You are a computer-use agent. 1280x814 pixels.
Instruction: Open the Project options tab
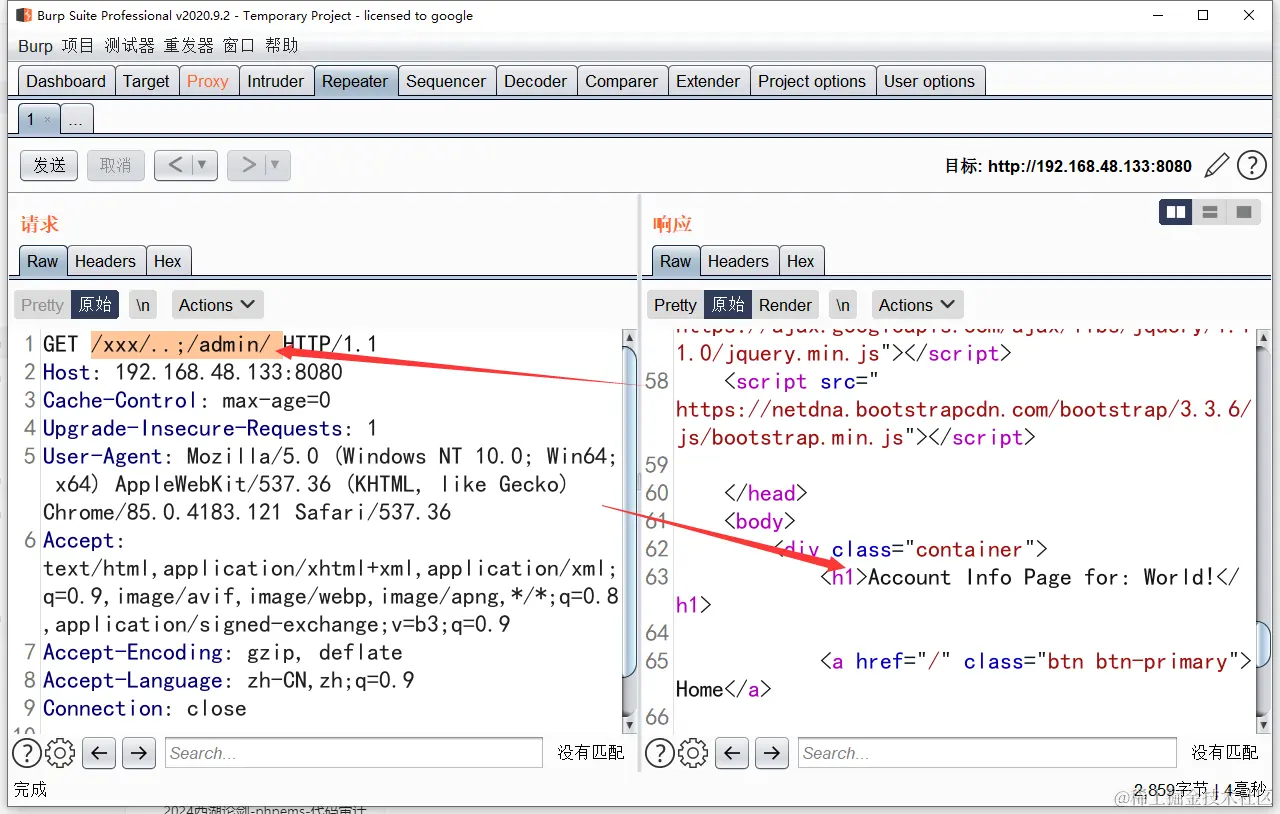tap(812, 81)
